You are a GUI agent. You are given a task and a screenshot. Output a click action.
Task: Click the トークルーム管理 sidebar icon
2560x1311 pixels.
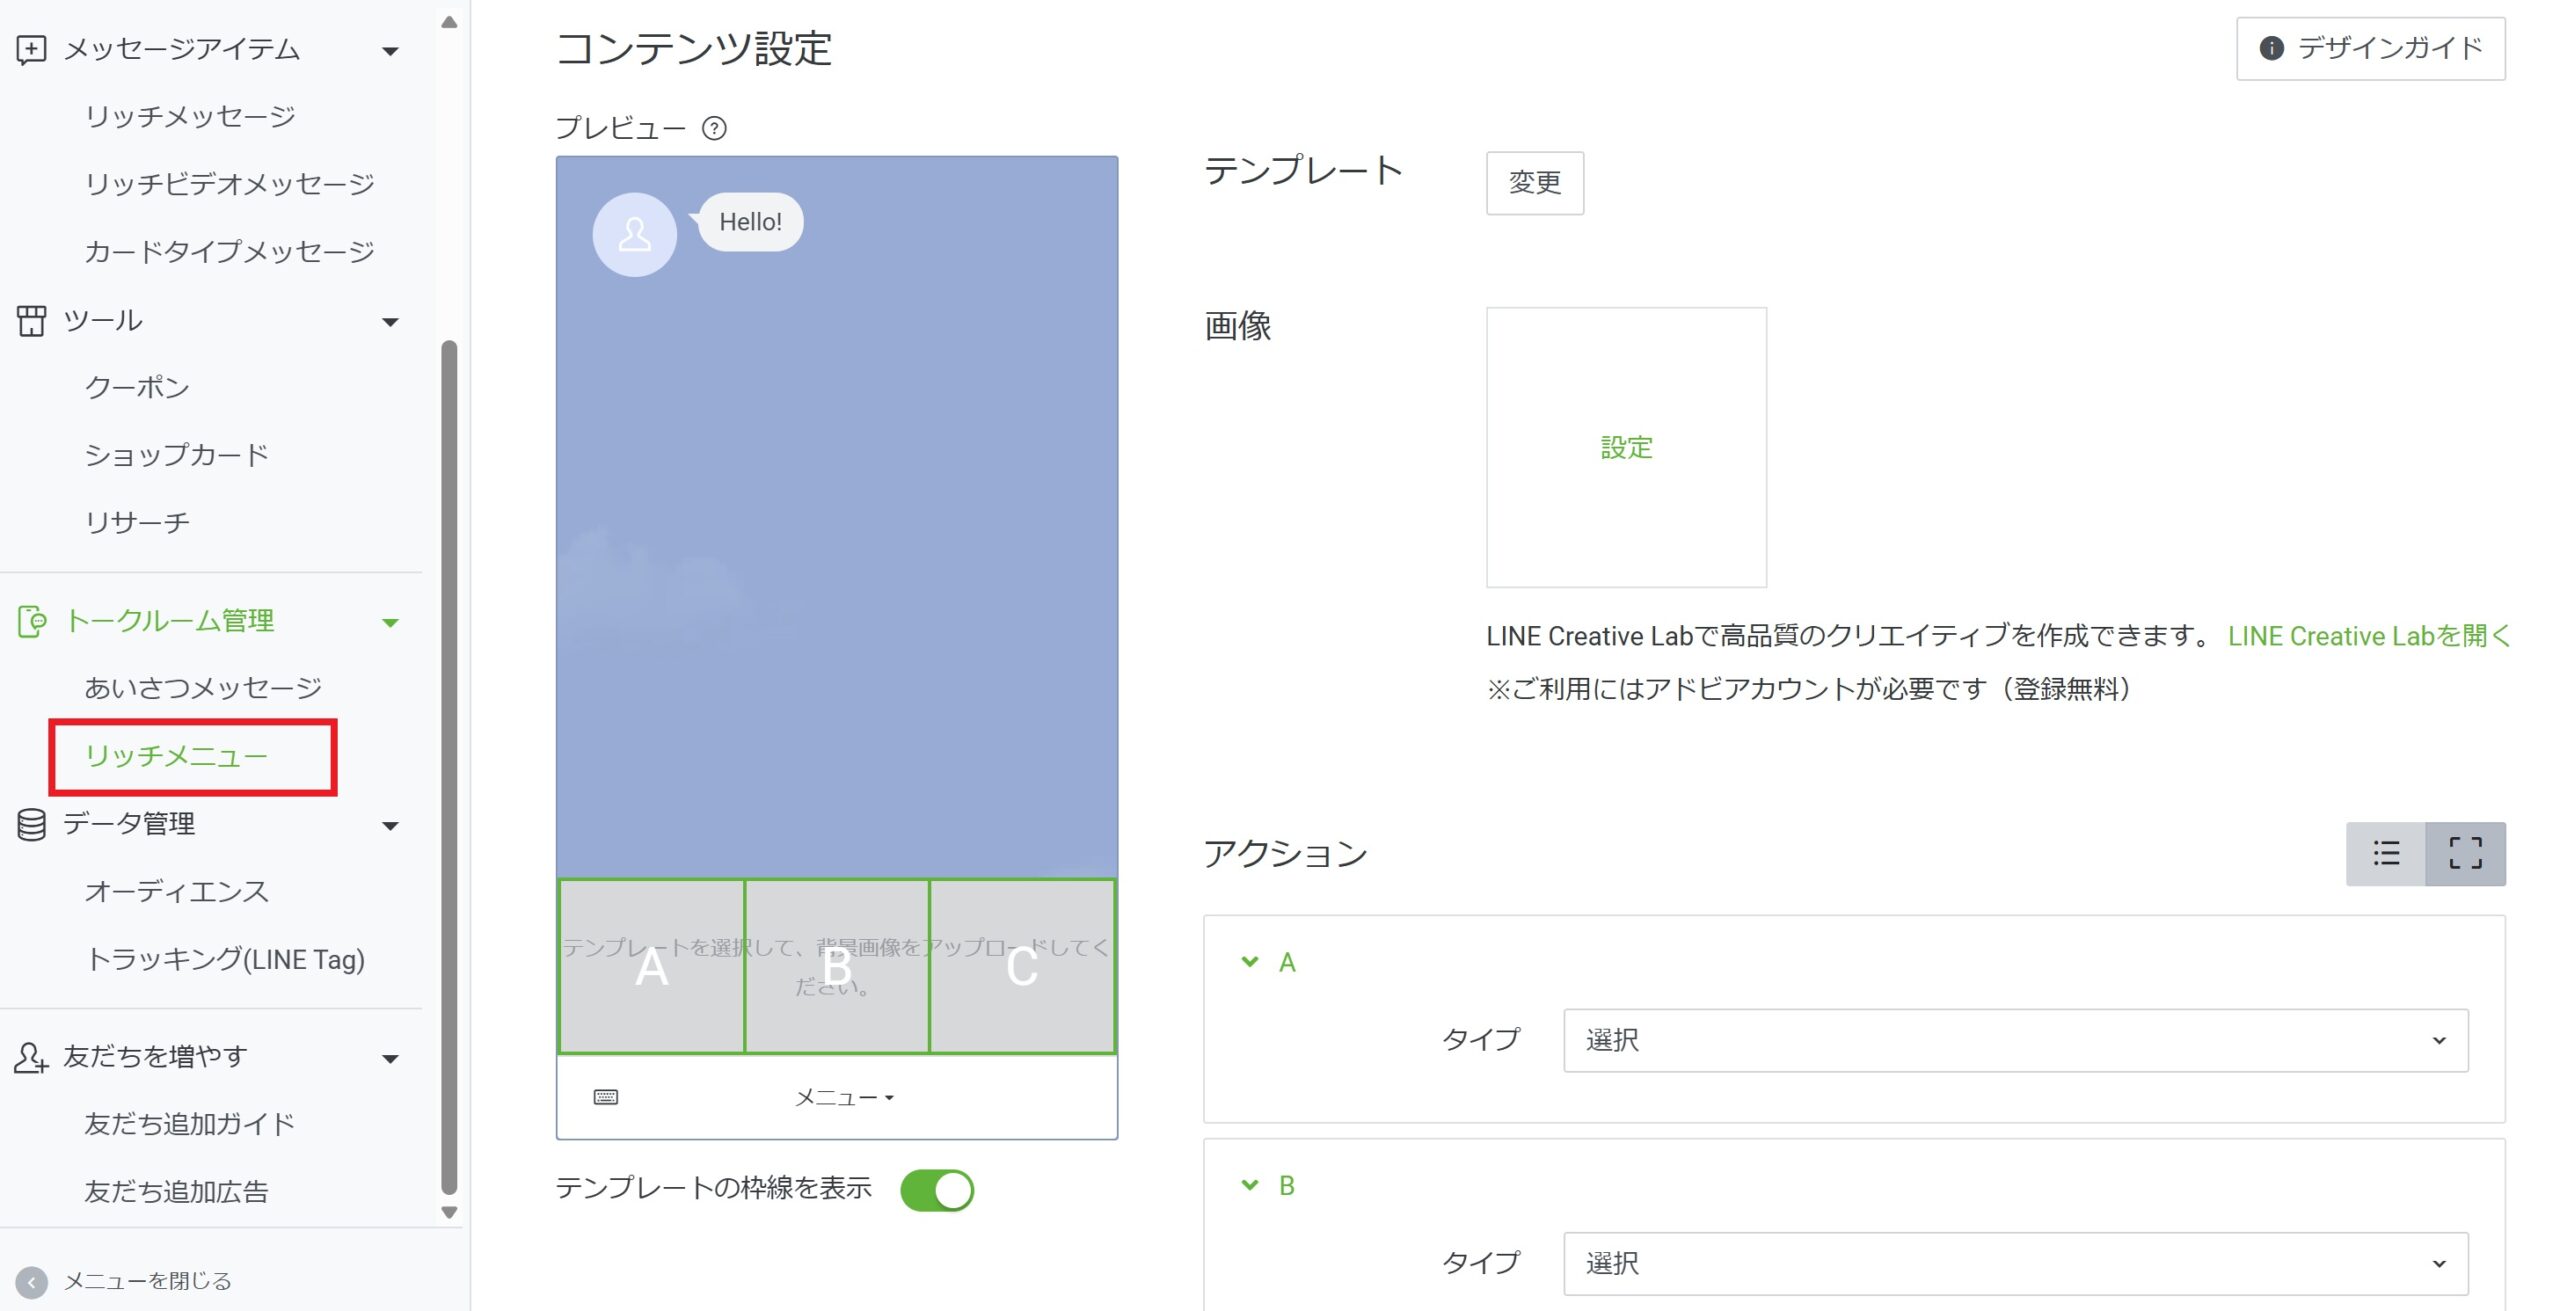pyautogui.click(x=31, y=621)
